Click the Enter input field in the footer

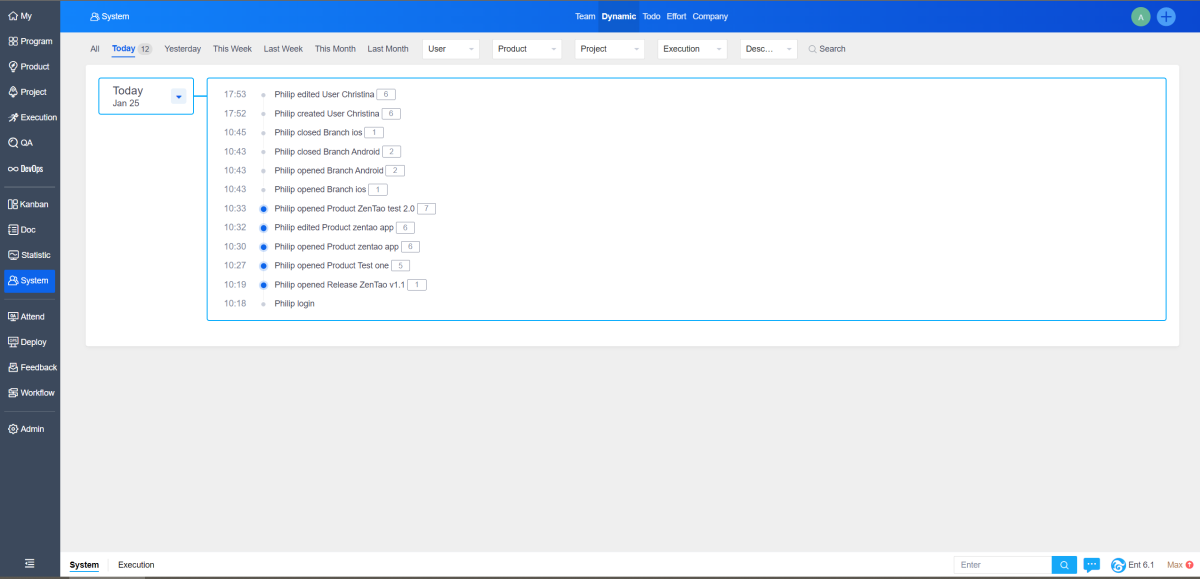(1003, 565)
